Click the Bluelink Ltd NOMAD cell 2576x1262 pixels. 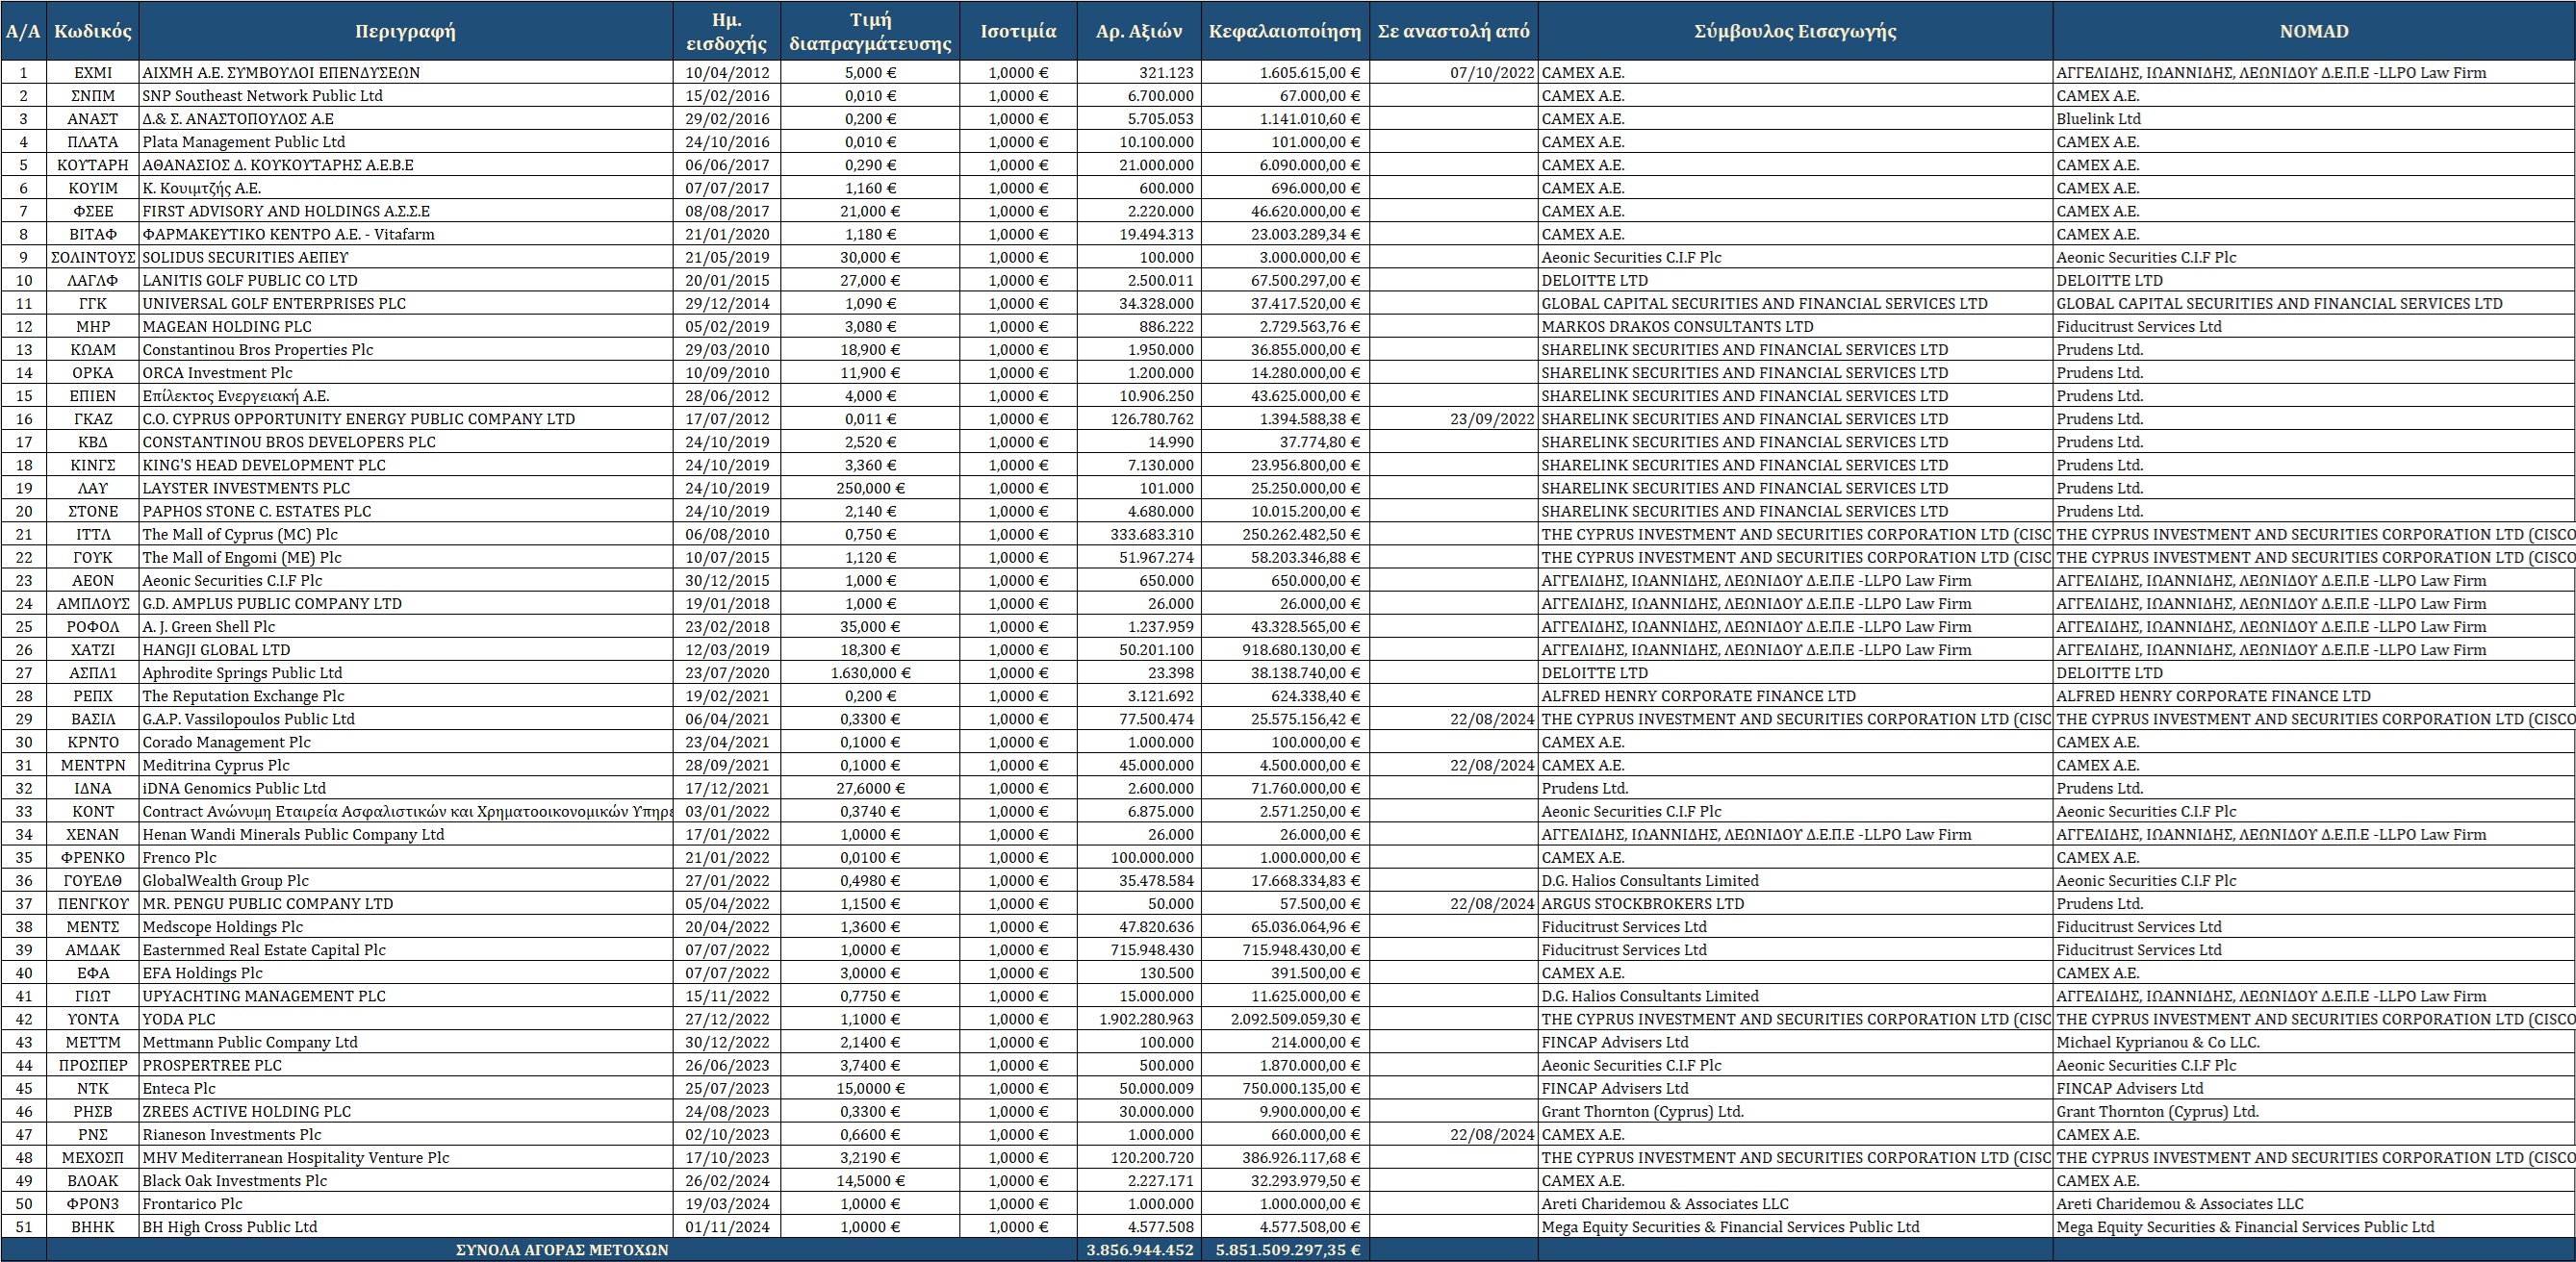2314,119
